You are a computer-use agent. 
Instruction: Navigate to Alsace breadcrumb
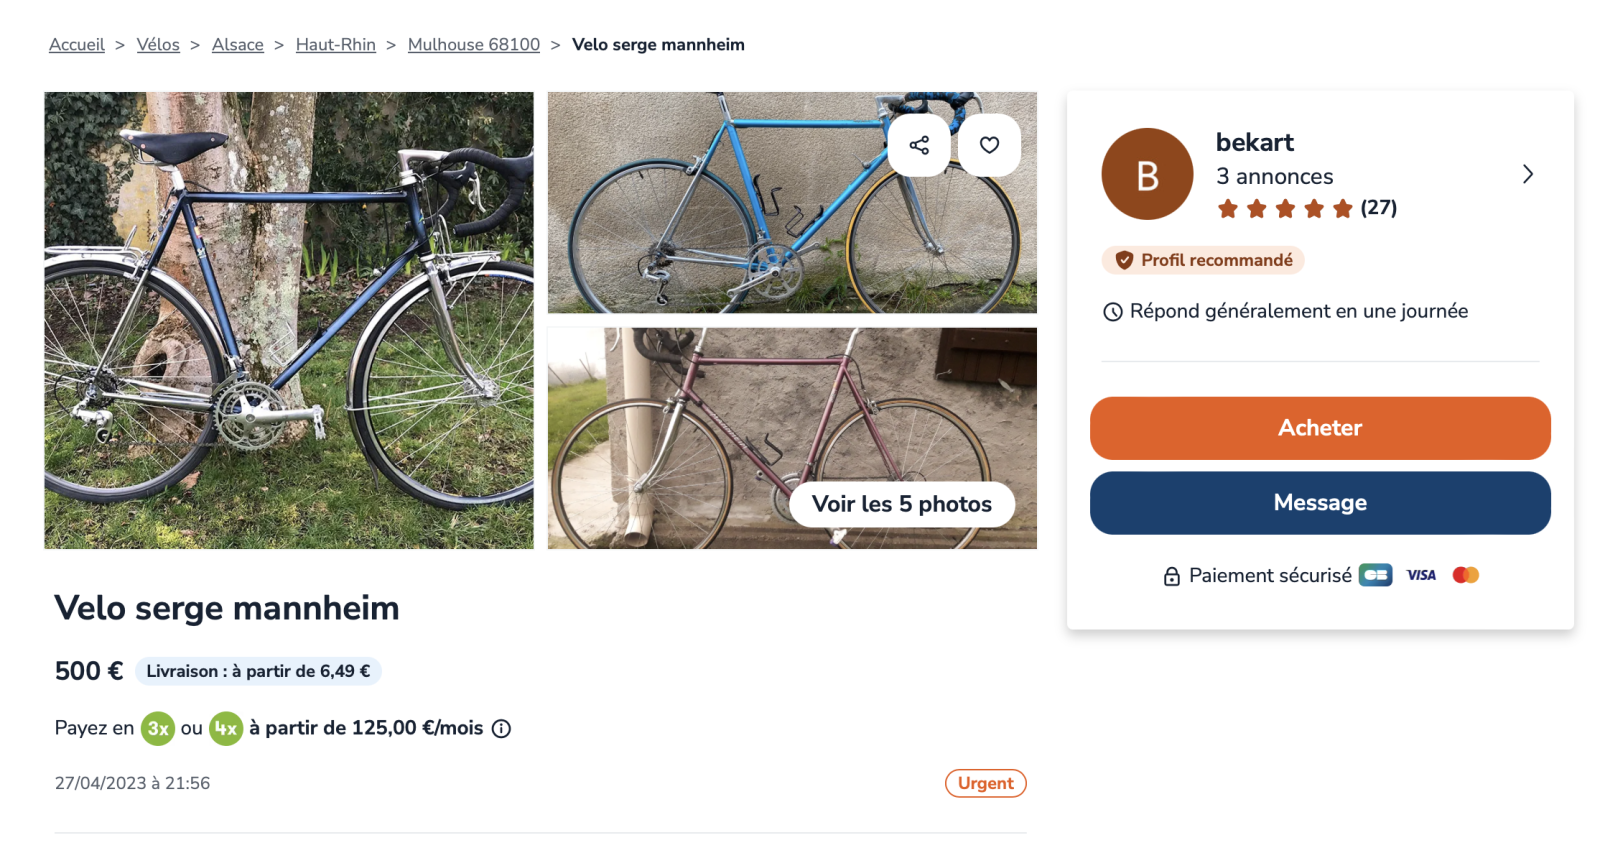tap(238, 45)
